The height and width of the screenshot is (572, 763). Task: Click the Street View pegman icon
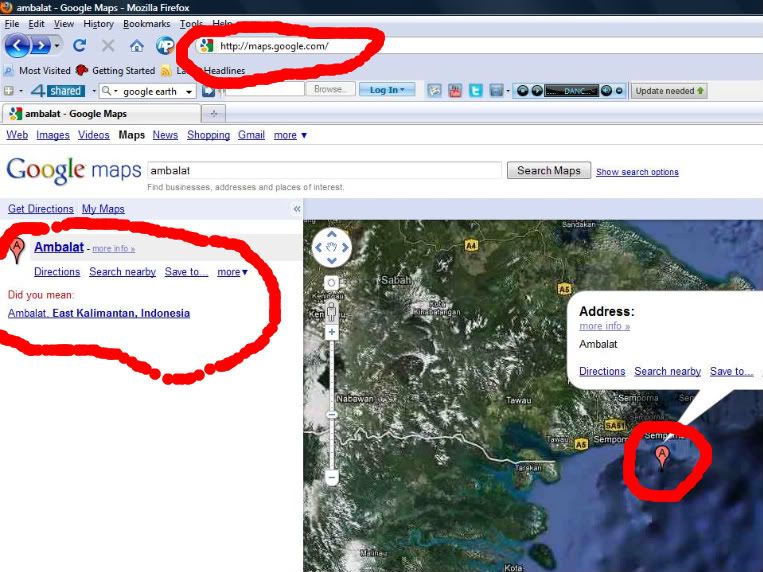331,312
